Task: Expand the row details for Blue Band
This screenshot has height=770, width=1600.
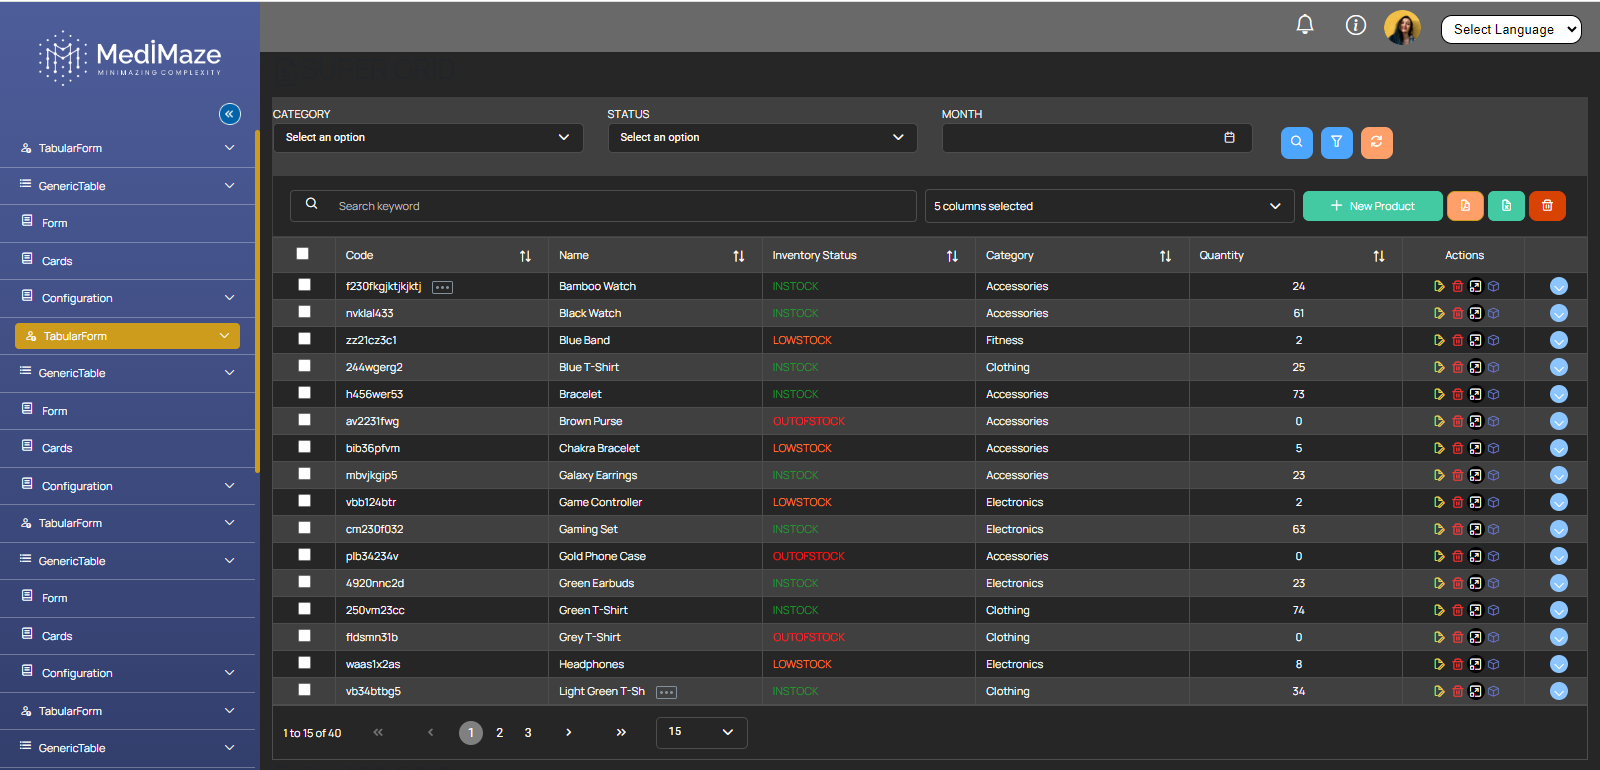Action: (x=1558, y=340)
